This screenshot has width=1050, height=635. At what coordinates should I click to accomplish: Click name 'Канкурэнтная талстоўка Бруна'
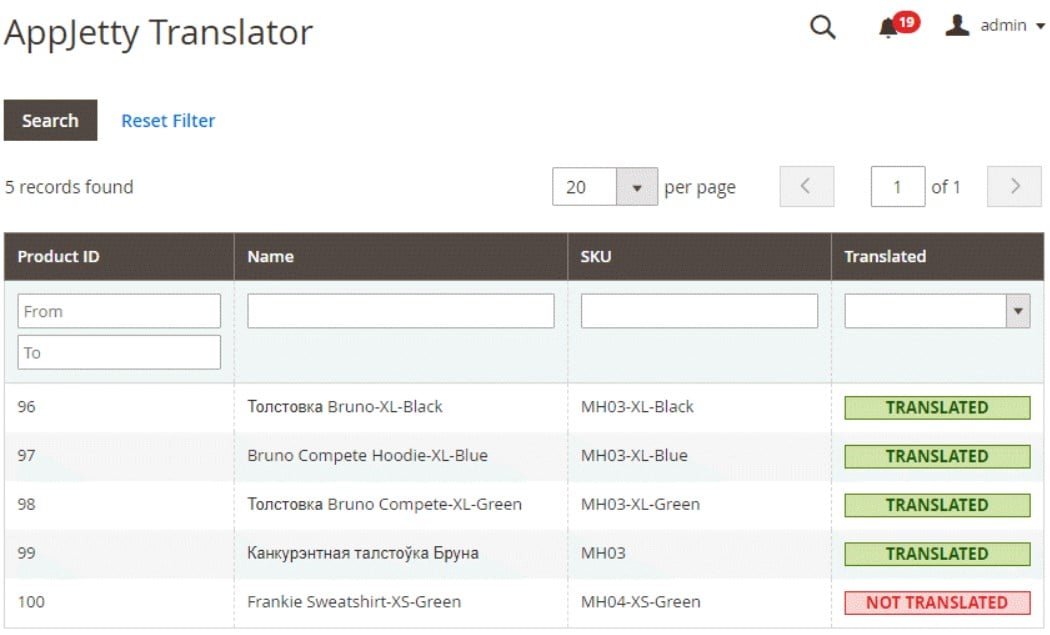point(363,553)
